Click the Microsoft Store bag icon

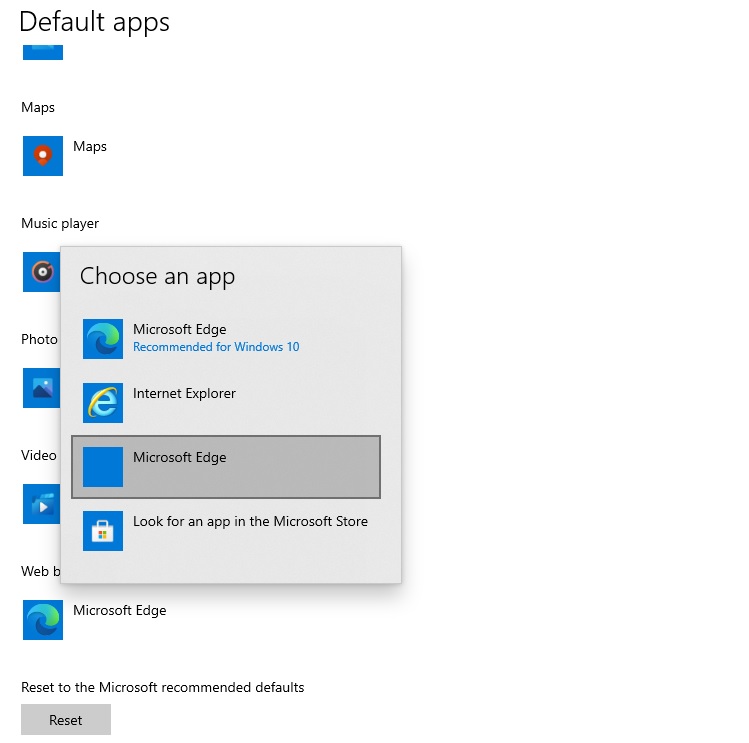103,531
